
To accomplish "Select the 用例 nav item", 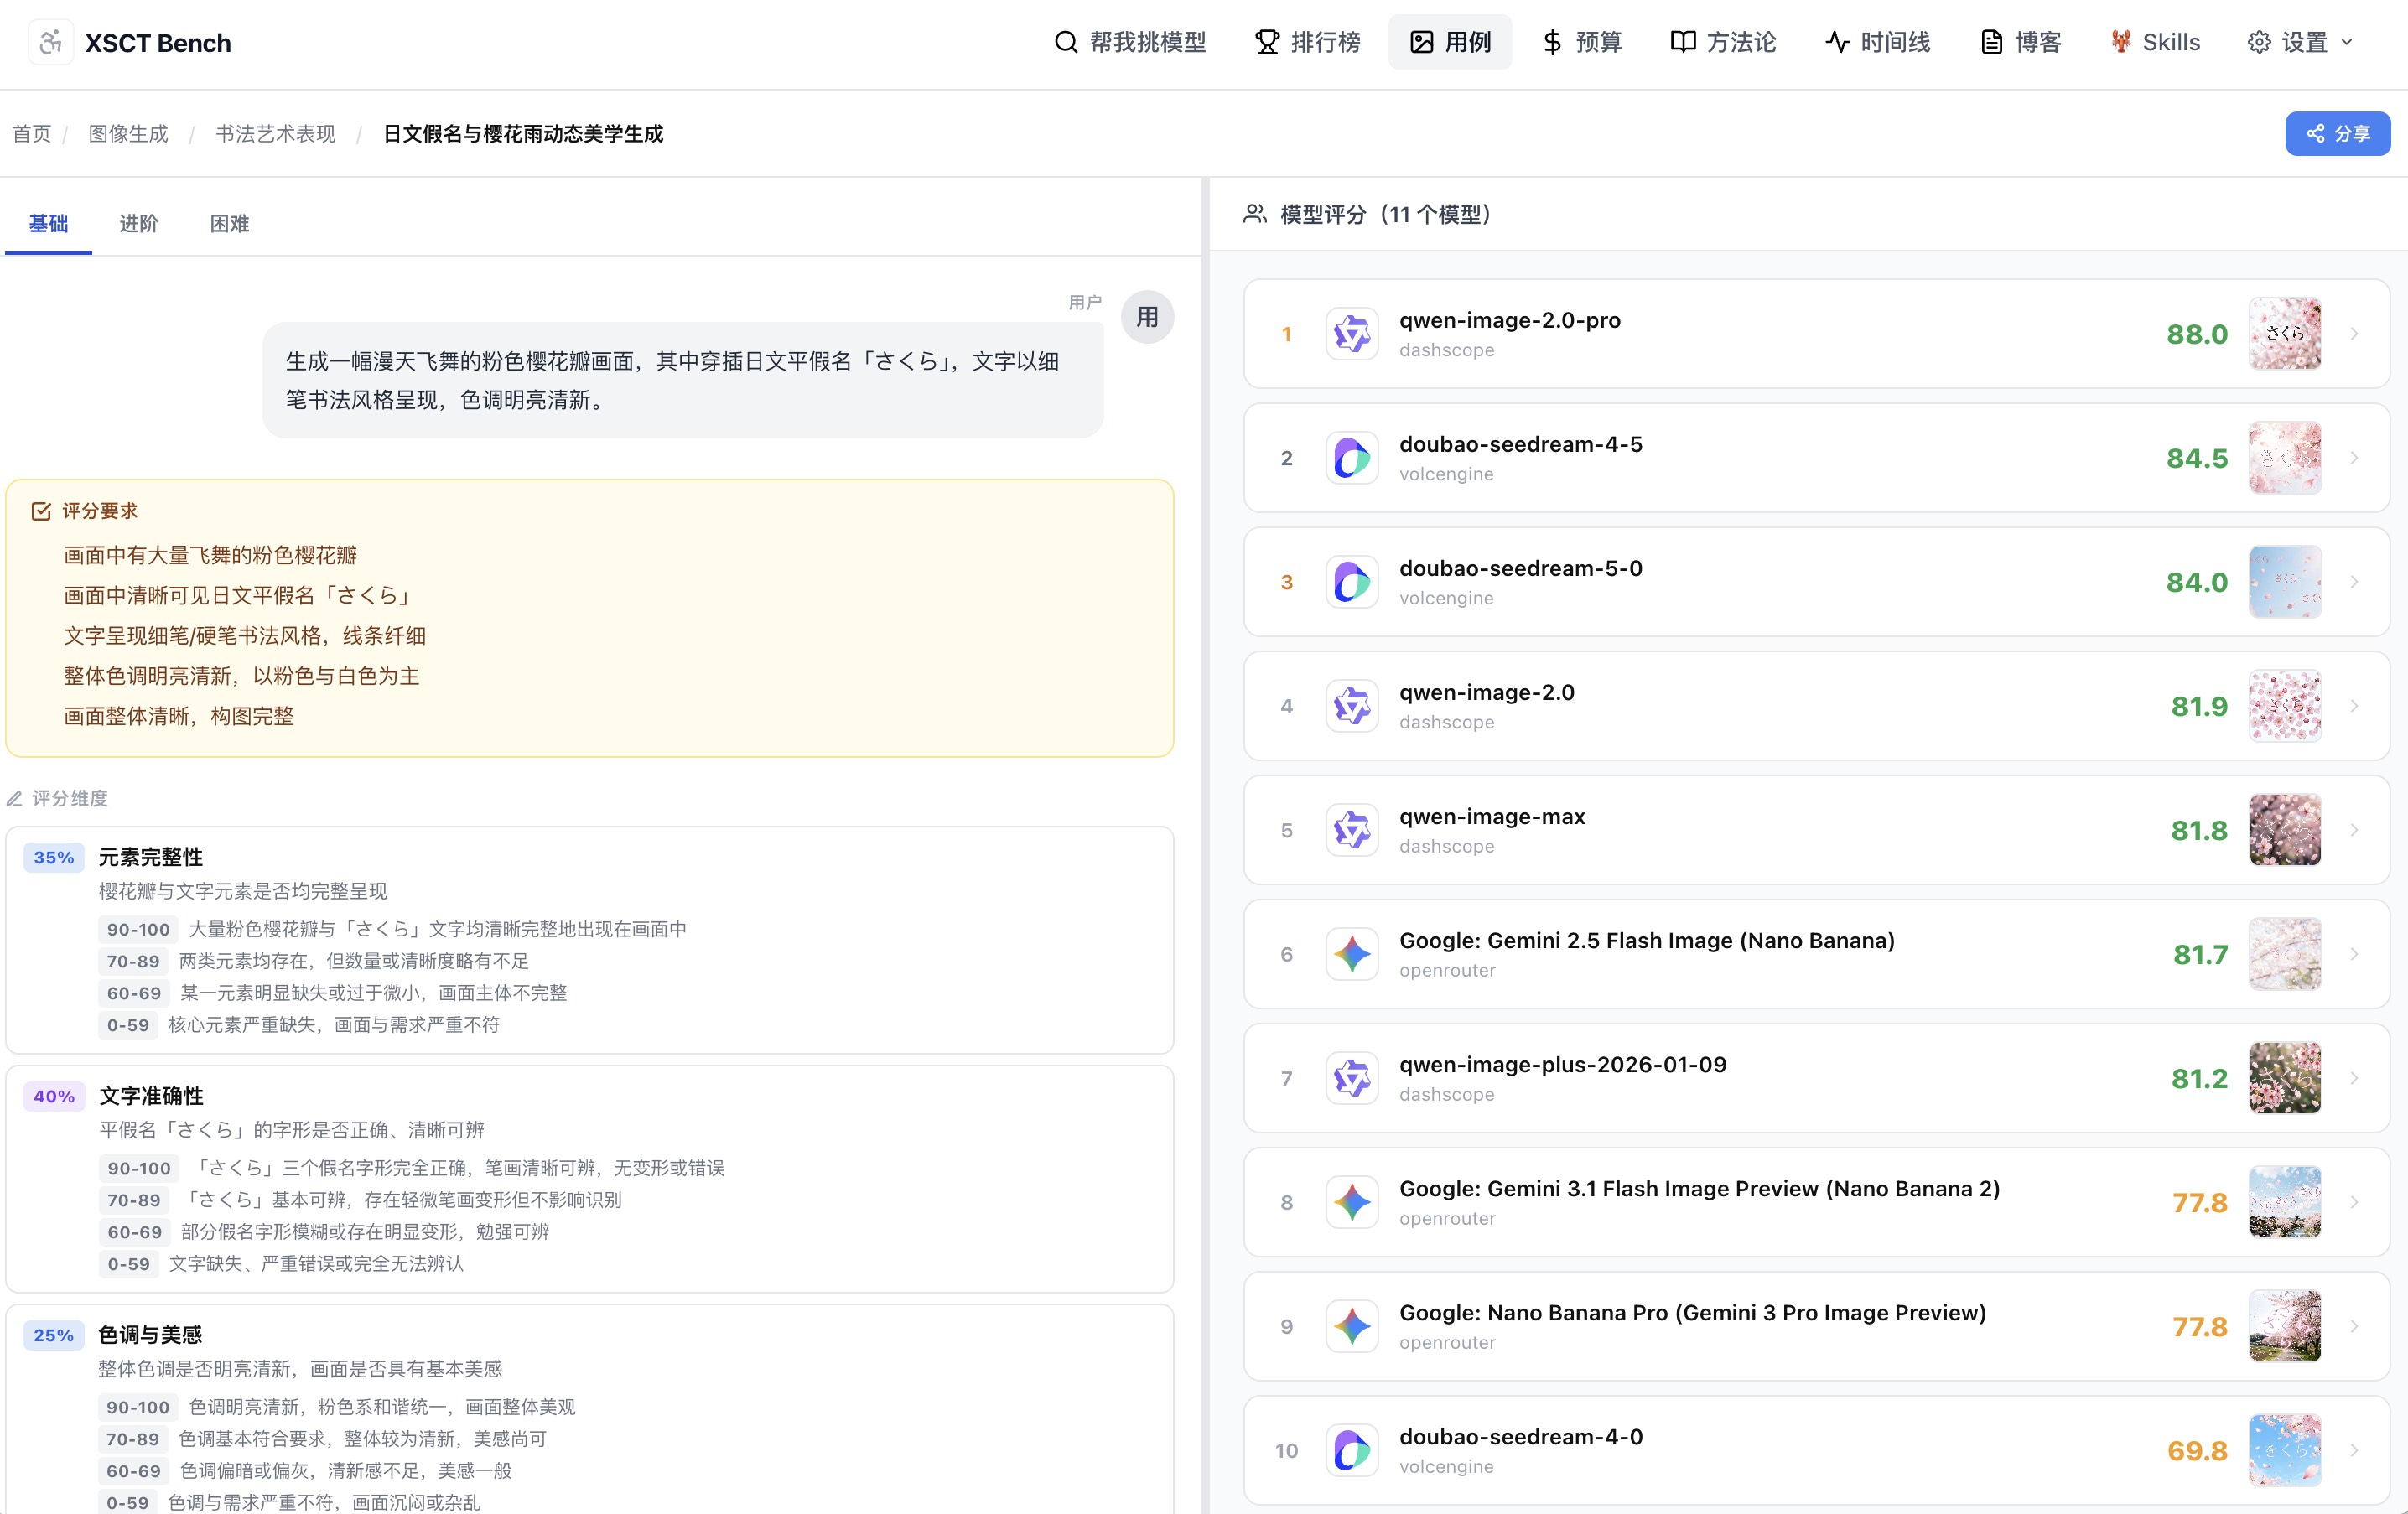I will (1450, 42).
